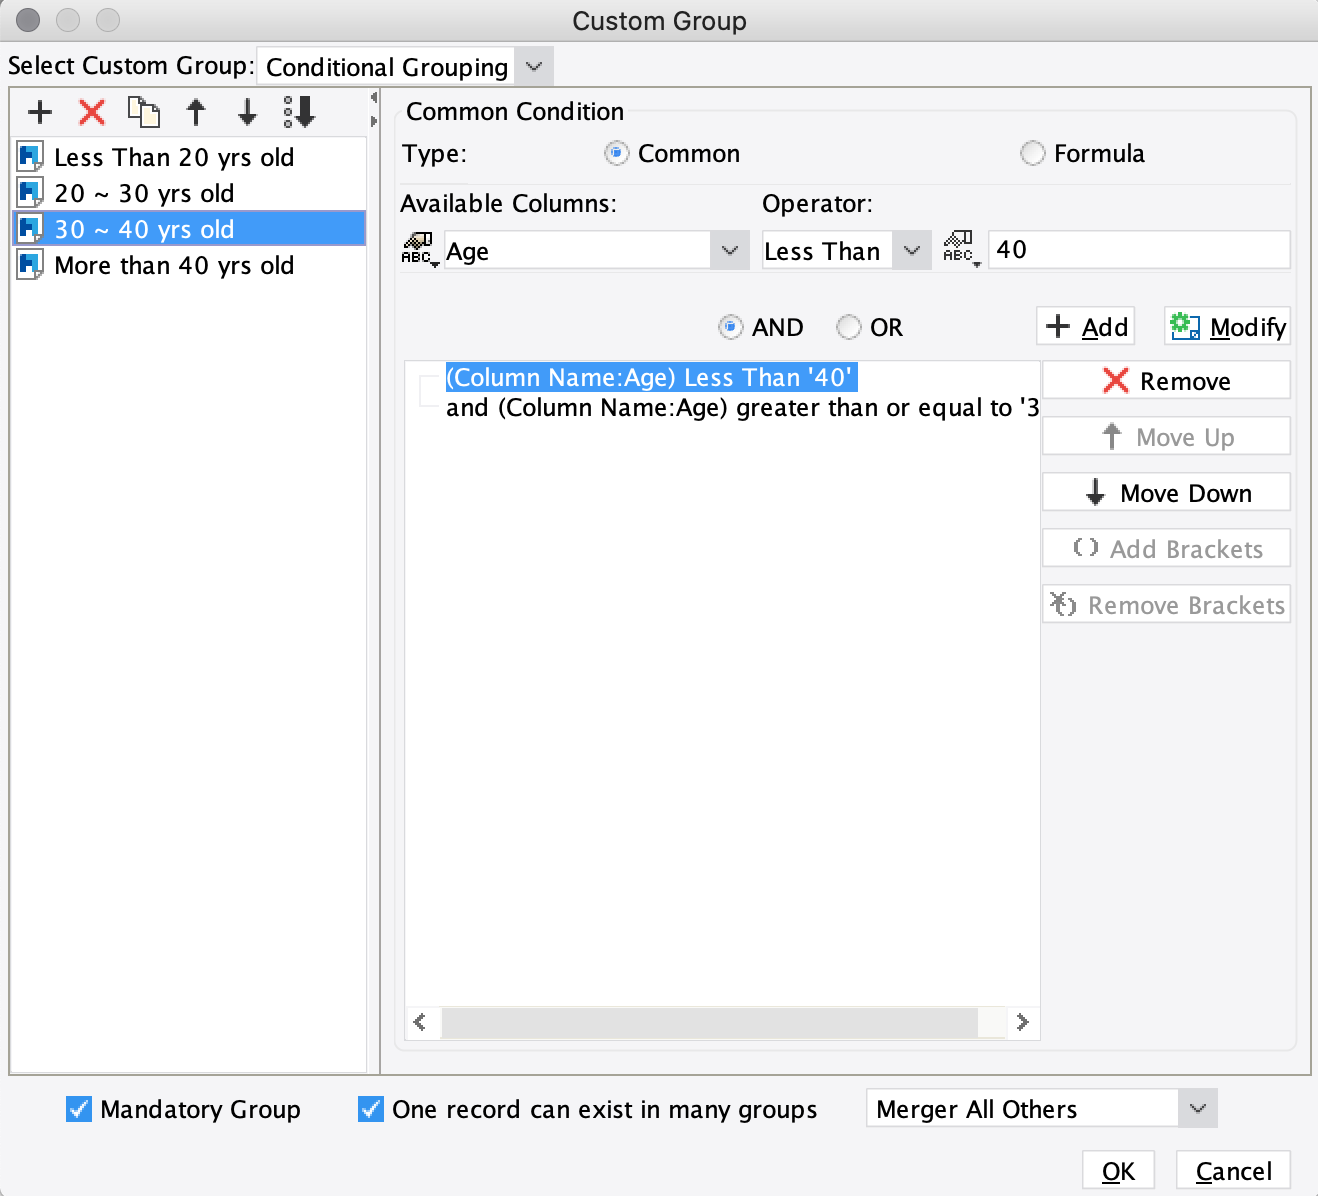Open the Operator dropdown showing Less Than
The image size is (1318, 1196).
click(910, 250)
